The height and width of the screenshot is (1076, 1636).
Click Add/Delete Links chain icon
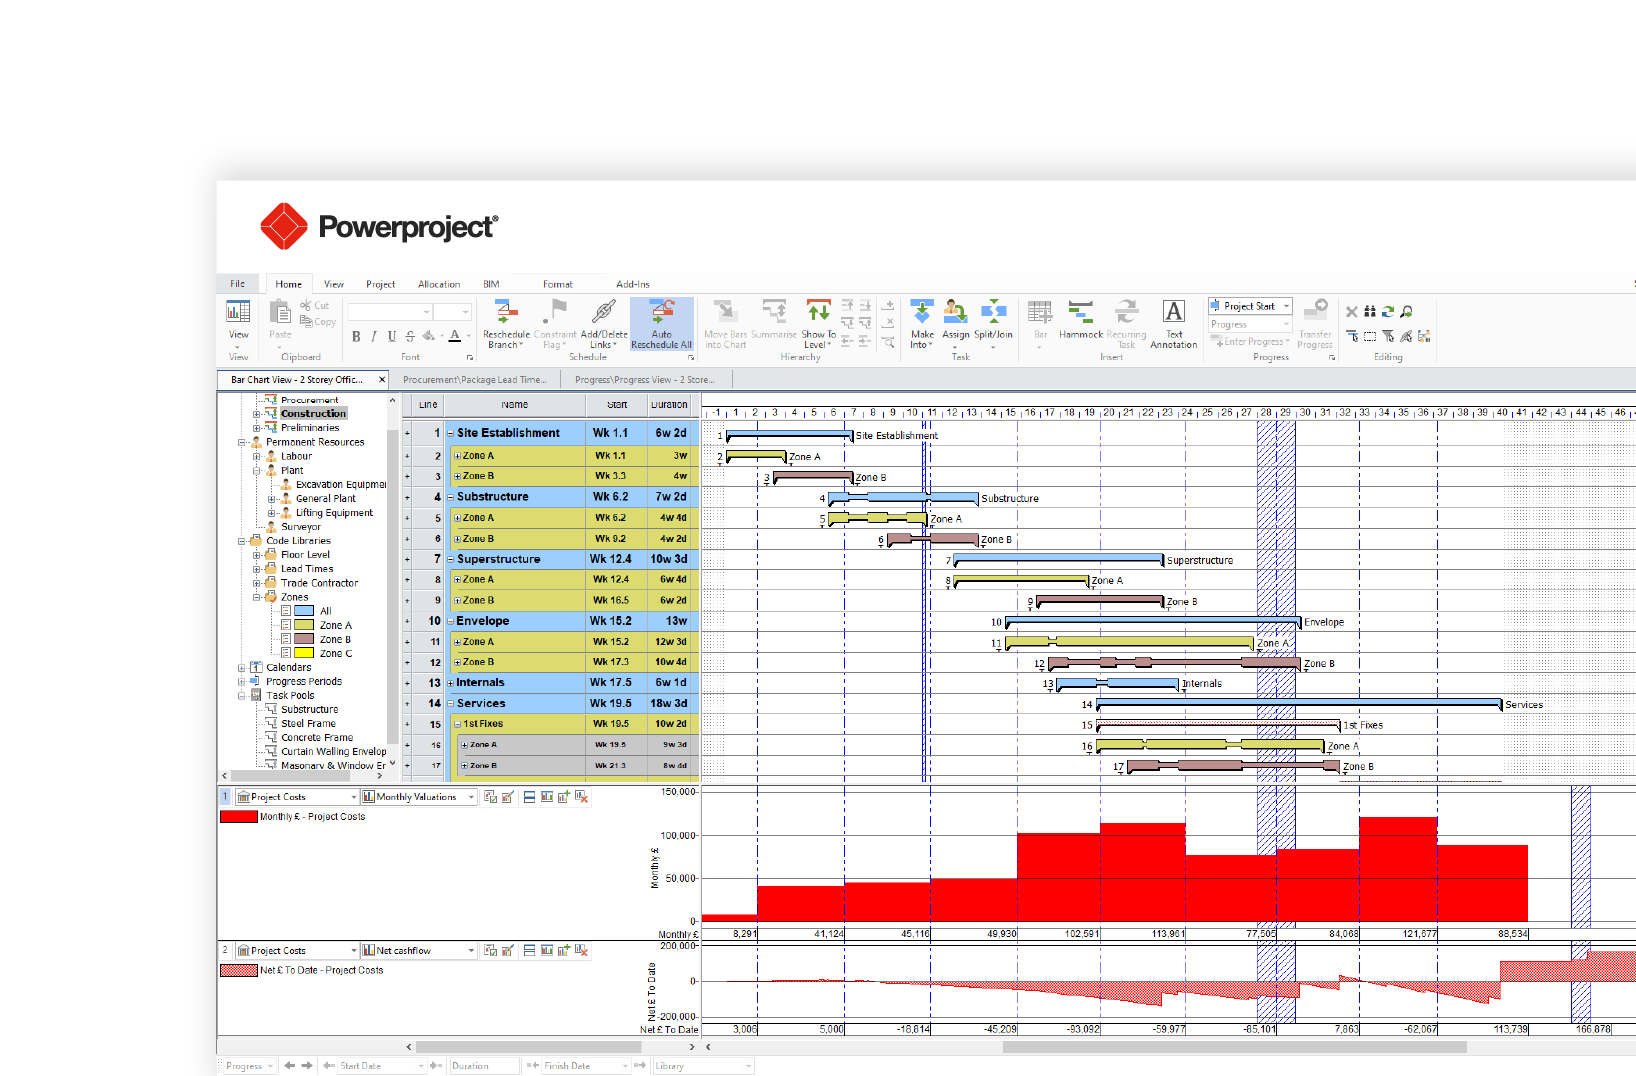pos(604,312)
